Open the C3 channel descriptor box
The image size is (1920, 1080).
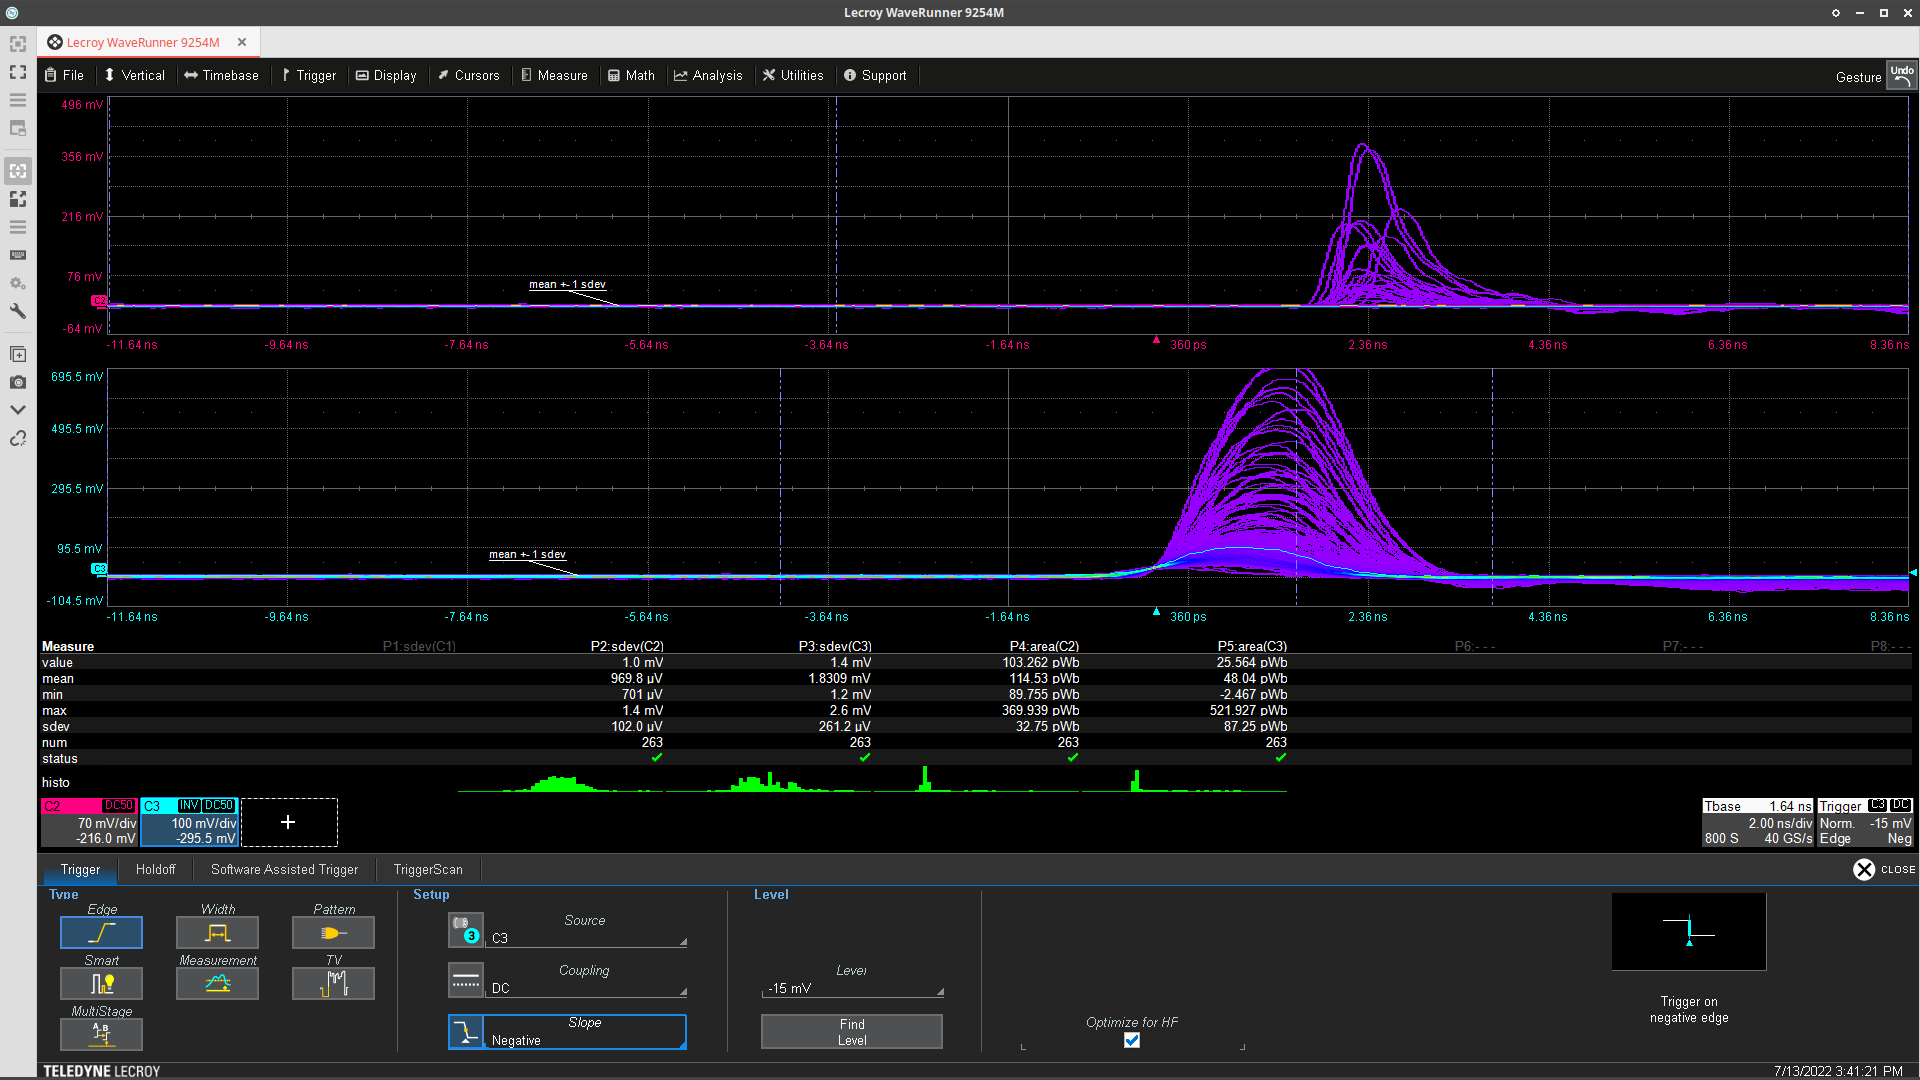click(x=189, y=822)
